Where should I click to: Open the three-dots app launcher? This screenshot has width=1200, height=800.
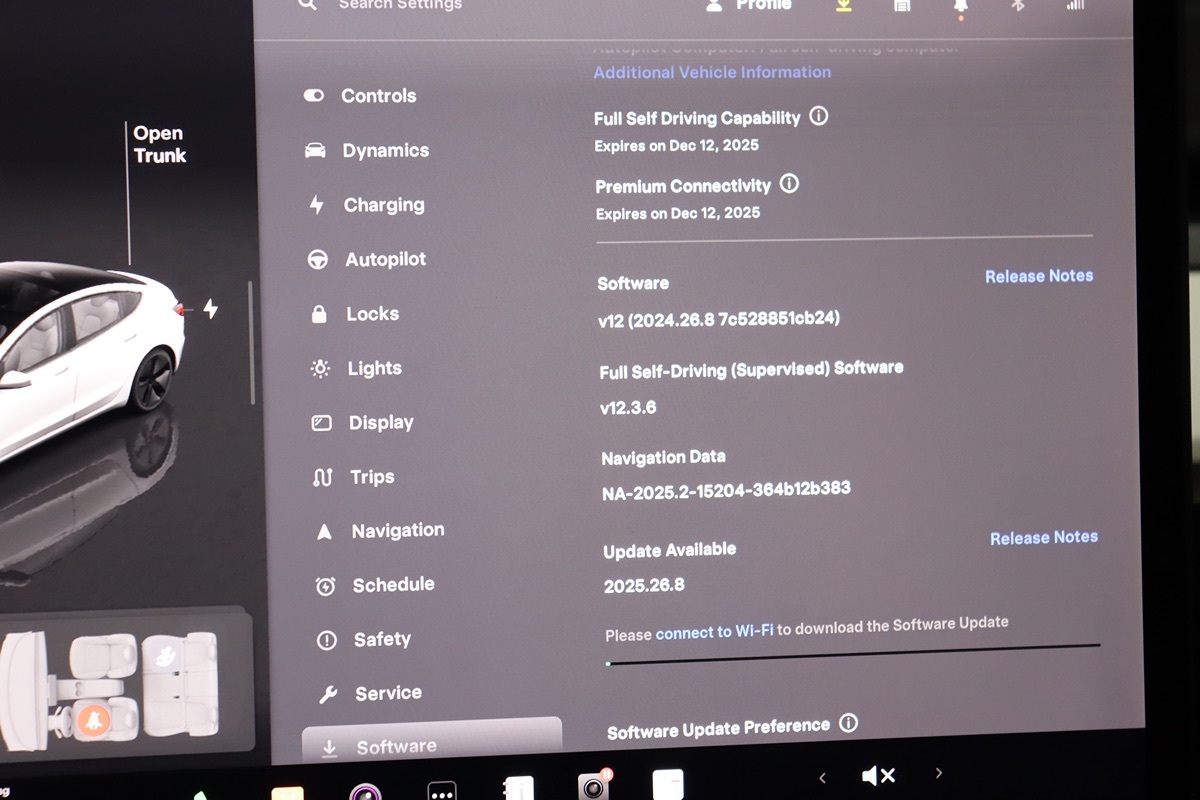click(441, 790)
